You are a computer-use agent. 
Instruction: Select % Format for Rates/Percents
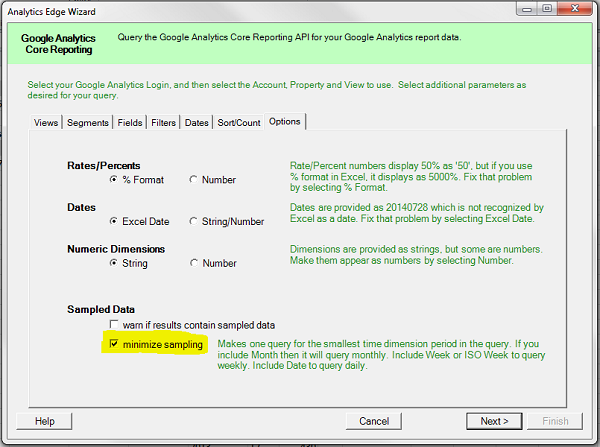click(114, 180)
